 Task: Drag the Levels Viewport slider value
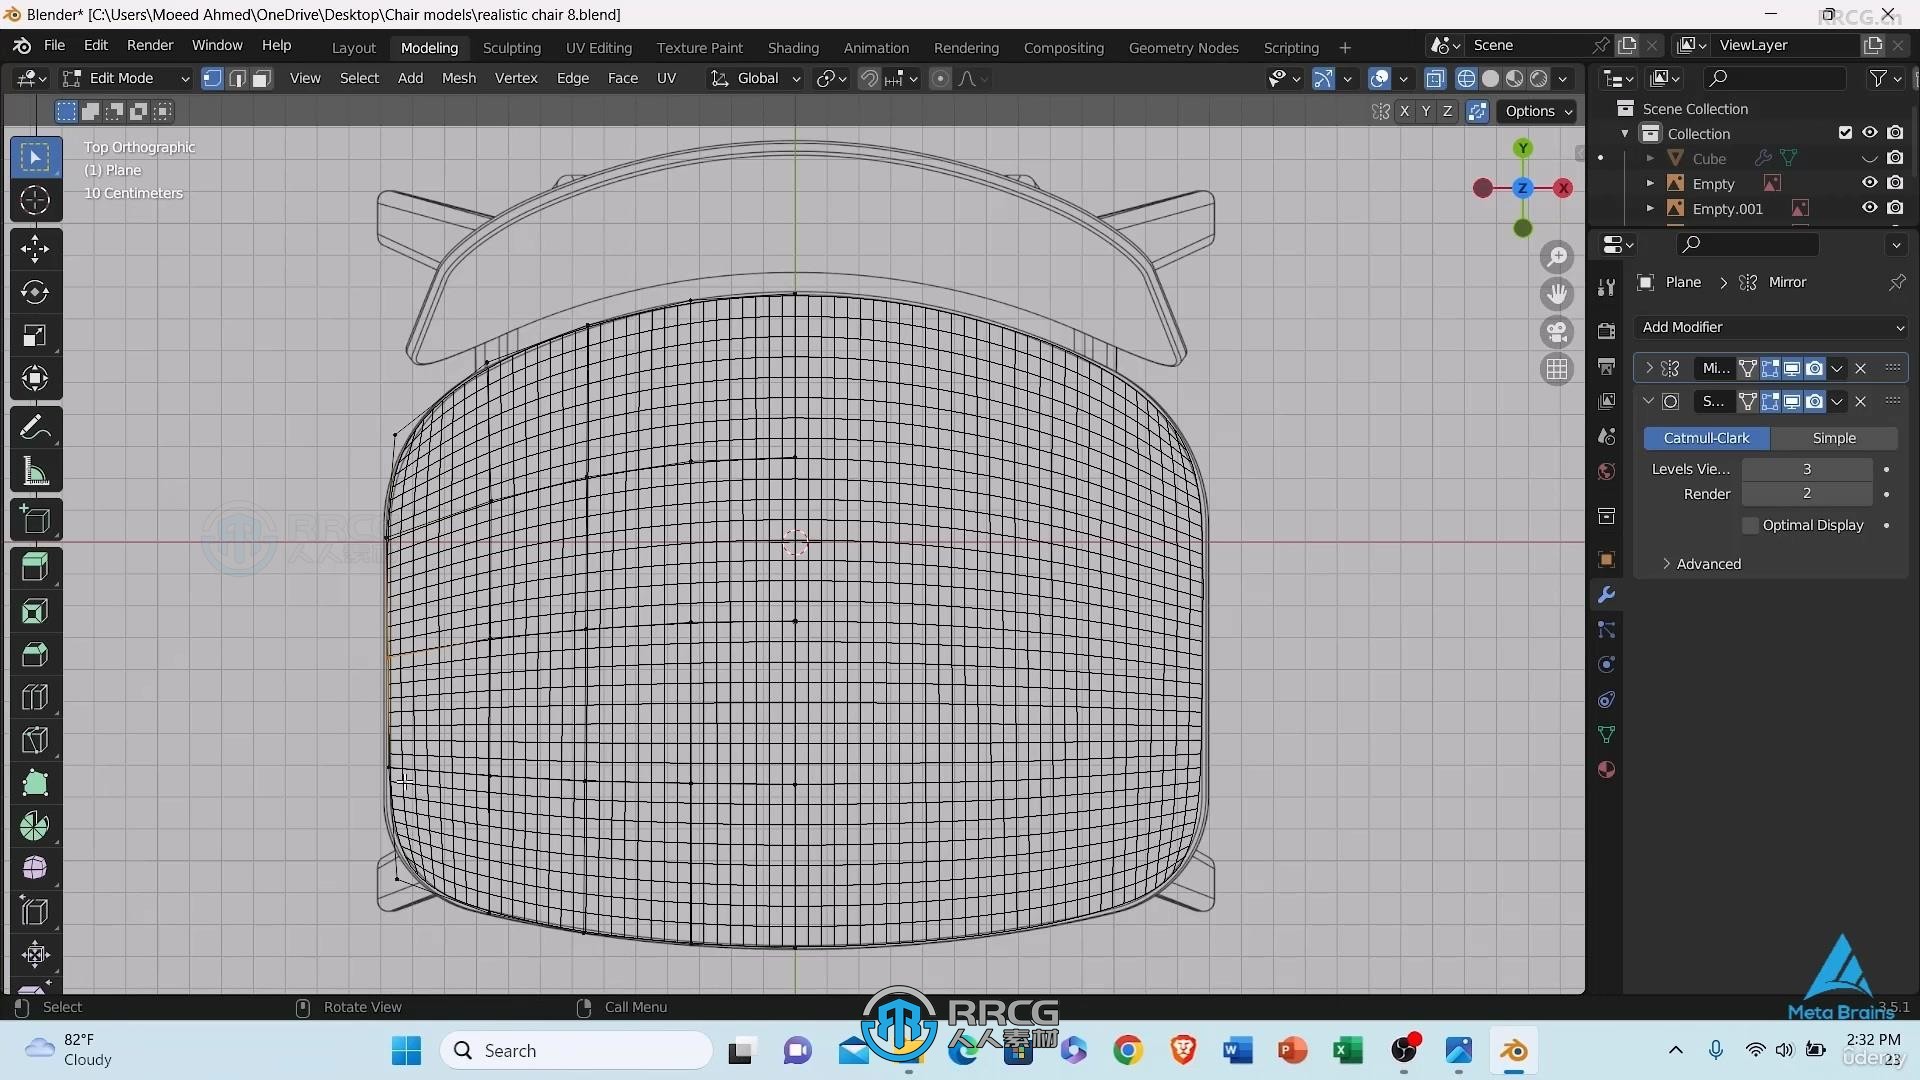pos(1808,468)
